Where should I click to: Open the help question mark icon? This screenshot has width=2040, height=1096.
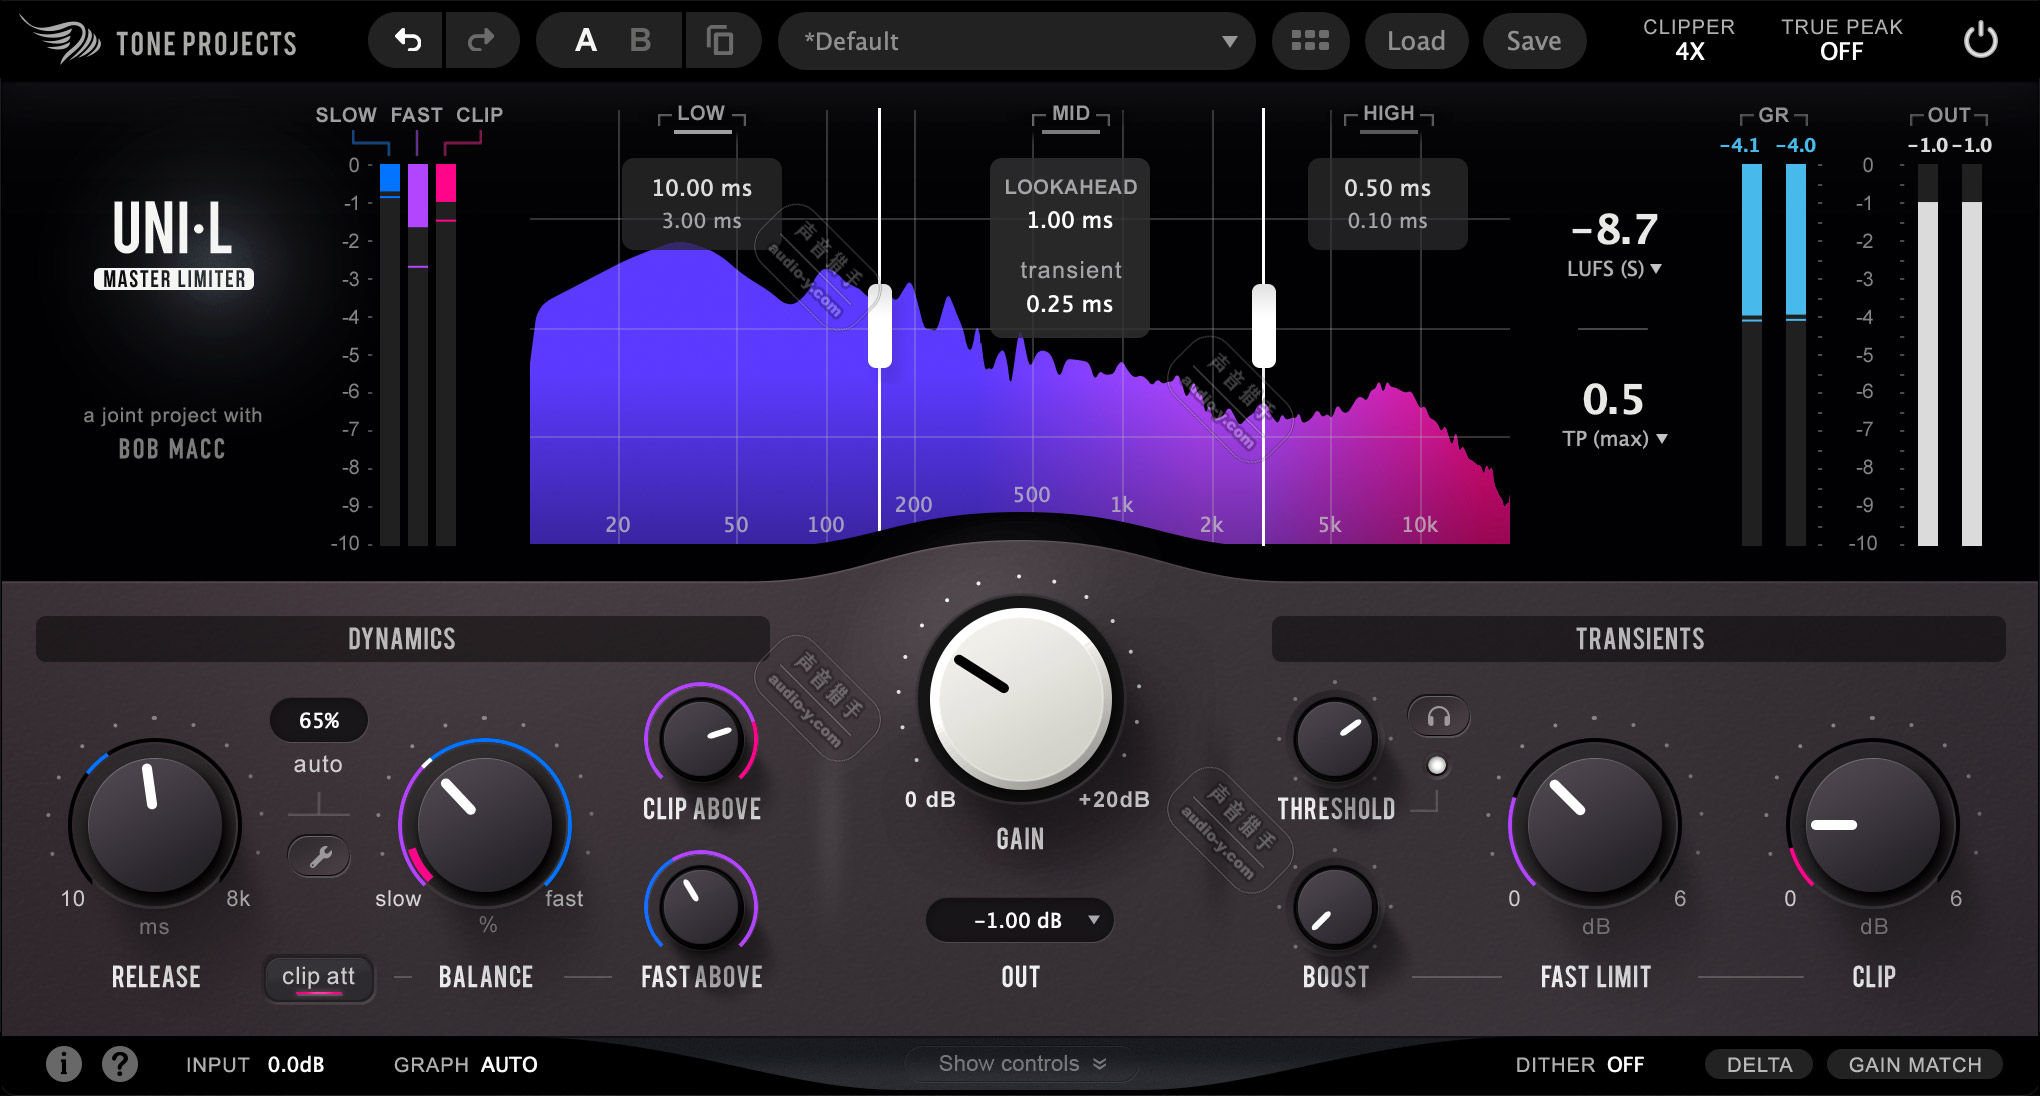click(120, 1064)
